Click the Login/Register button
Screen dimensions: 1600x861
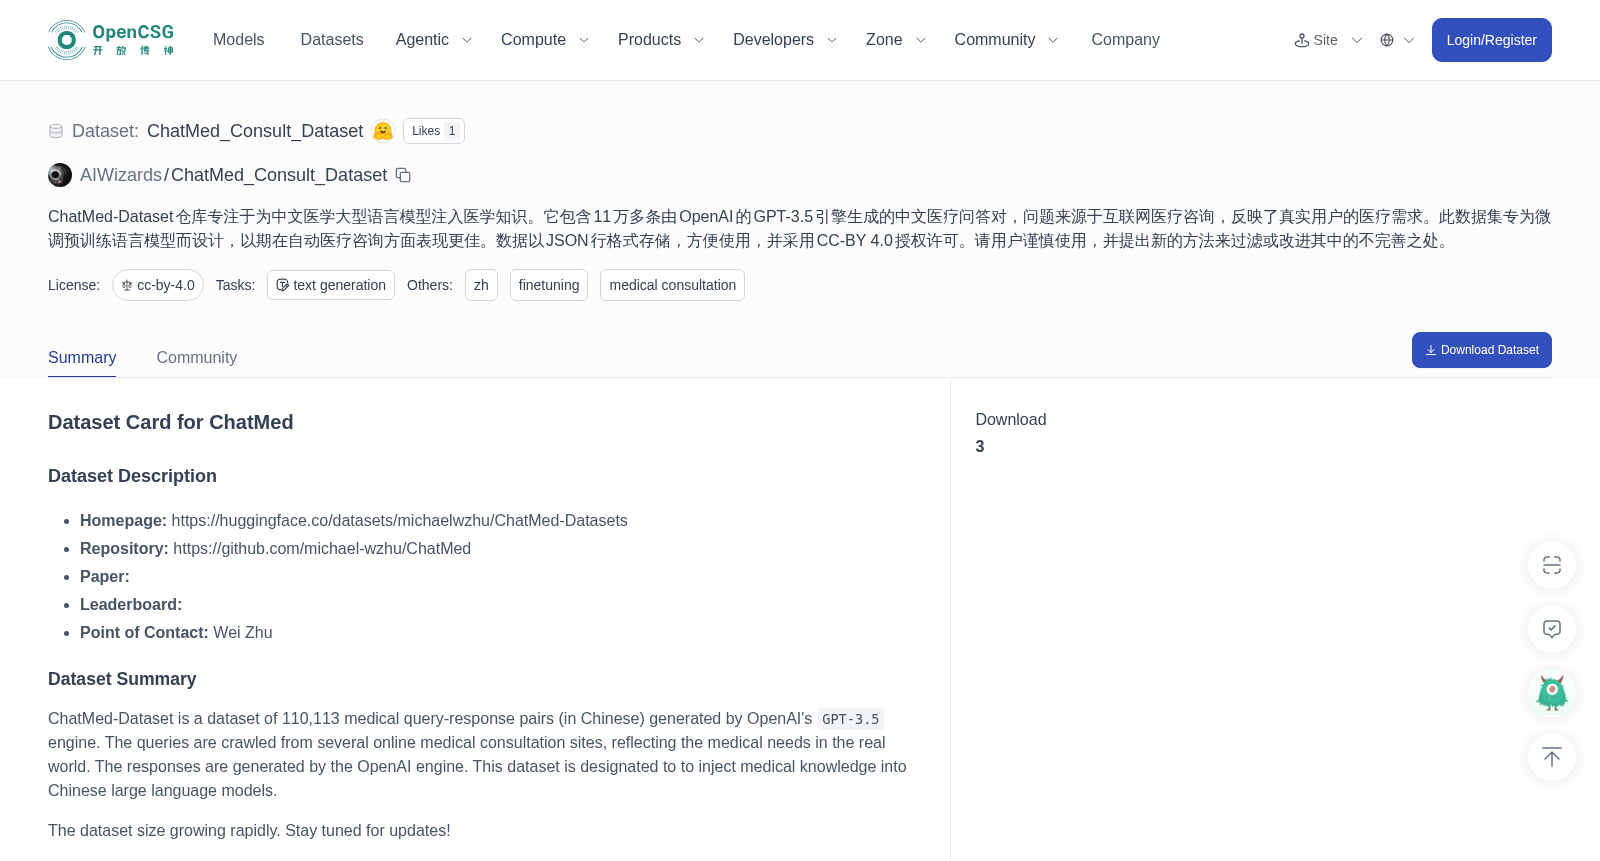1491,40
